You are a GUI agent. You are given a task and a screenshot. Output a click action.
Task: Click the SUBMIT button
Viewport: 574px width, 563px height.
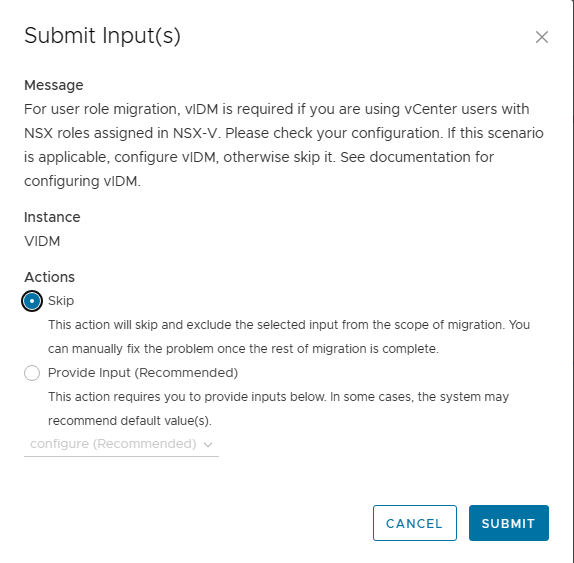508,523
